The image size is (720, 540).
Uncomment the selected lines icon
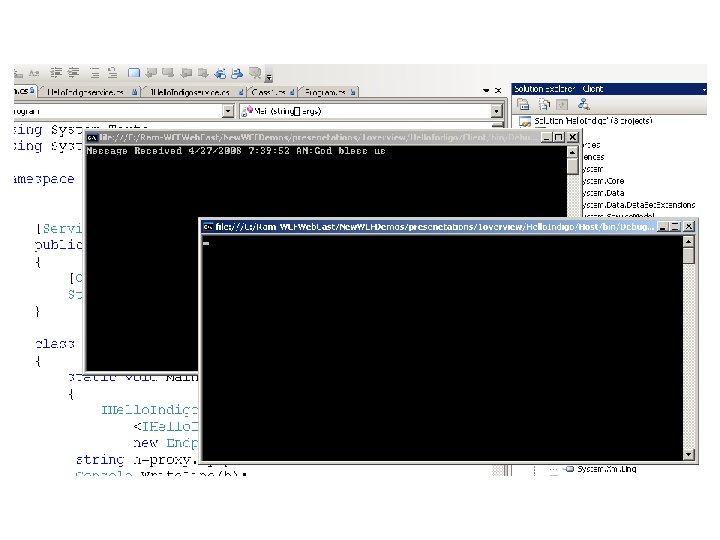click(x=112, y=73)
